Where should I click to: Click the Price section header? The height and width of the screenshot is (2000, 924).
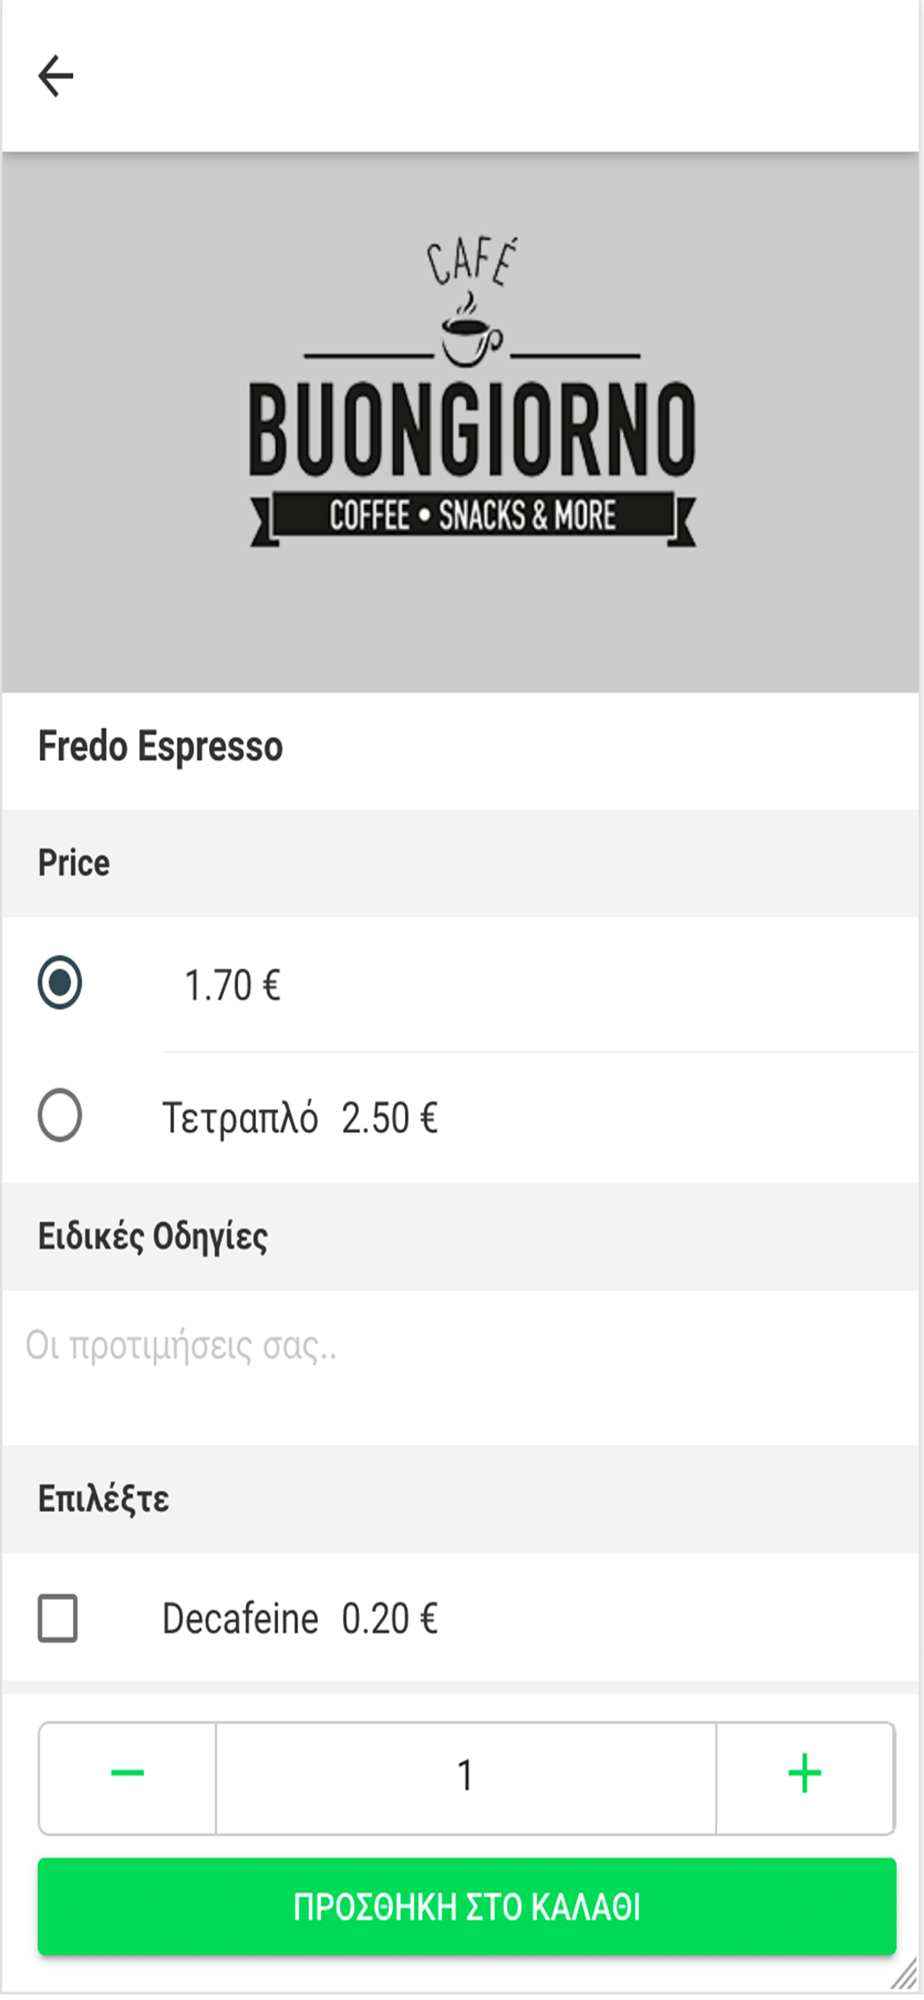(74, 863)
